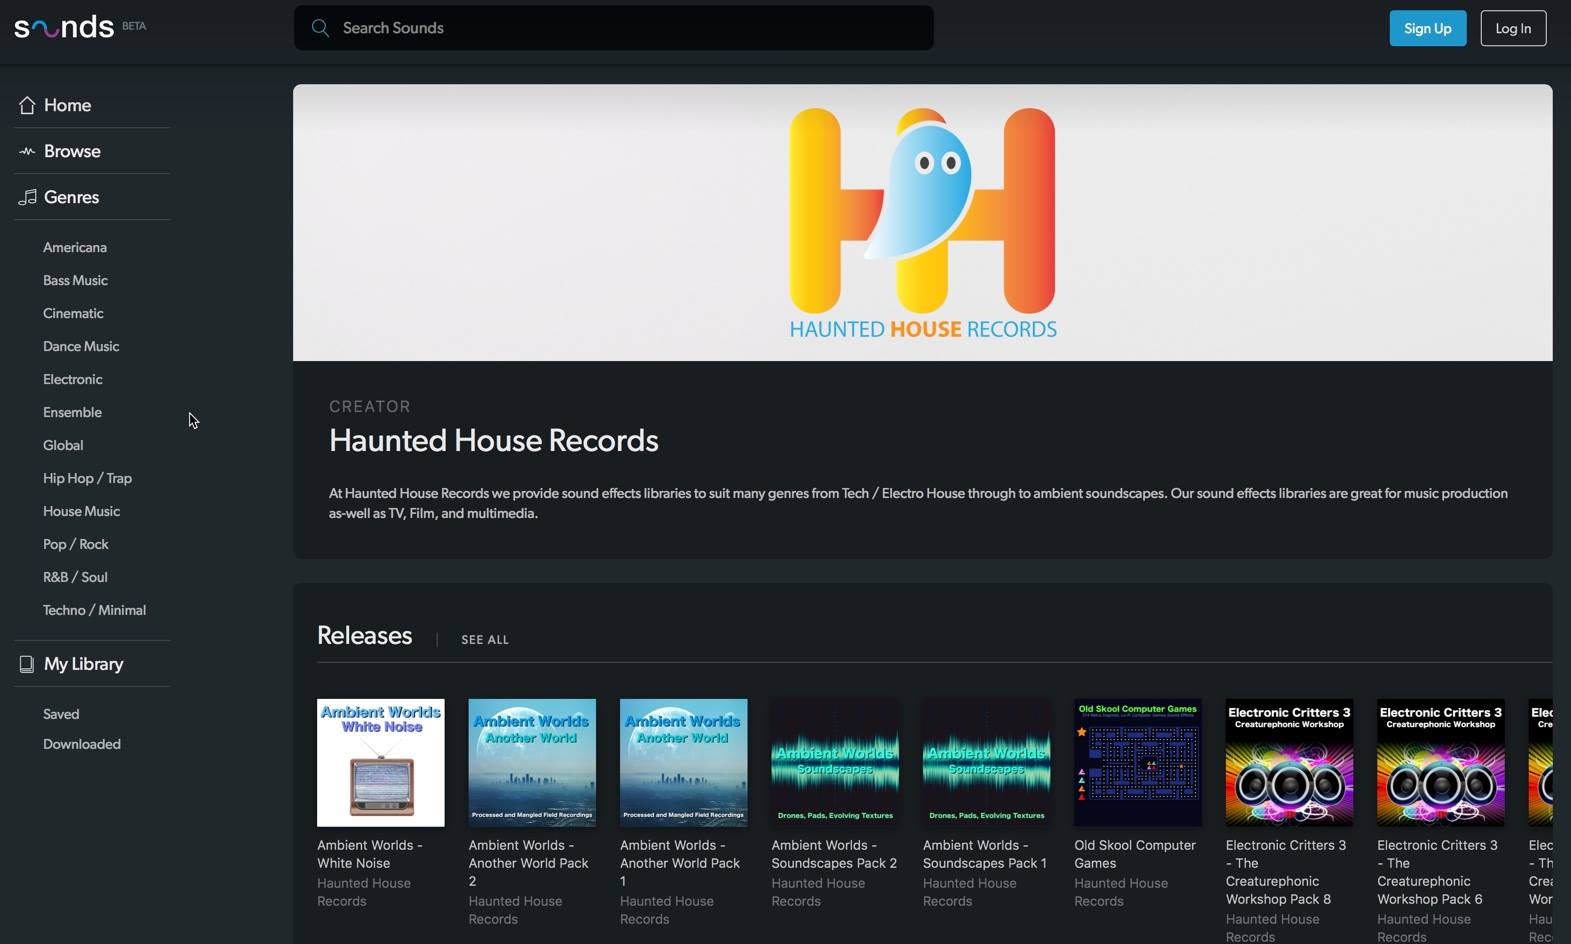Screen dimensions: 1571x944
Task: Click the My Library book icon
Action: (27, 664)
